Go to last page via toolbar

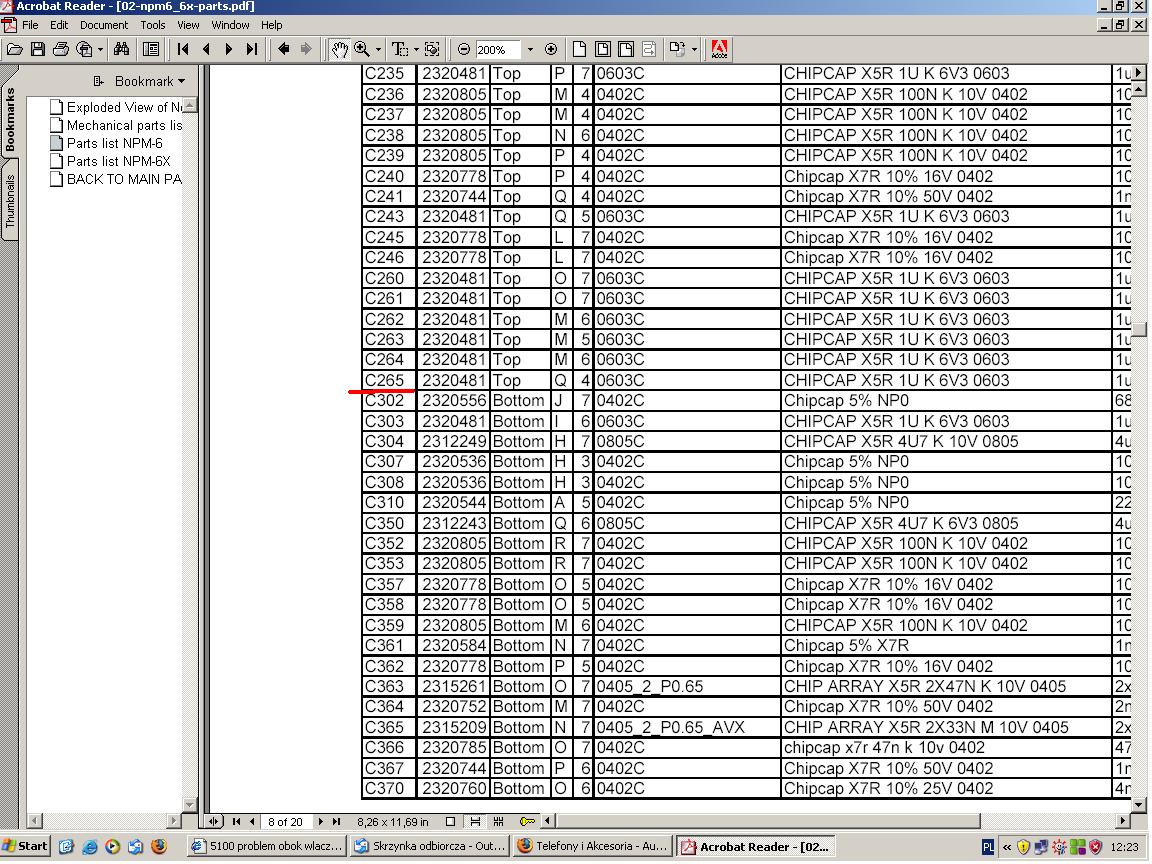coord(252,49)
